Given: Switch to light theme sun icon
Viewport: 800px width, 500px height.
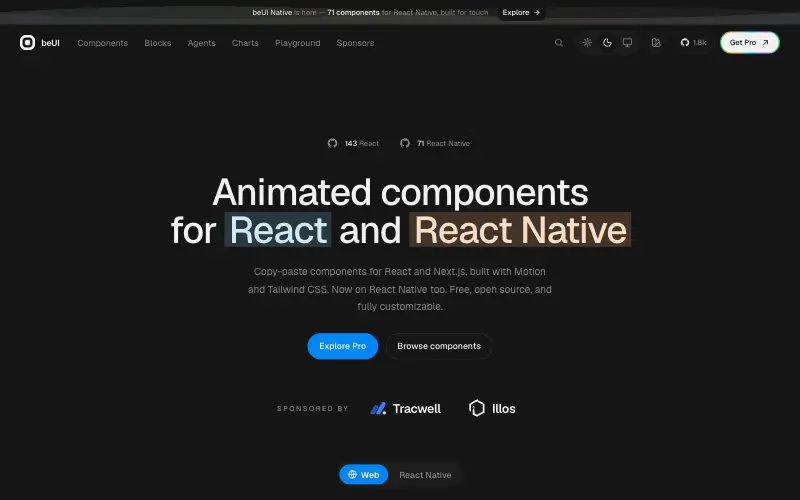Looking at the screenshot, I should coord(587,43).
